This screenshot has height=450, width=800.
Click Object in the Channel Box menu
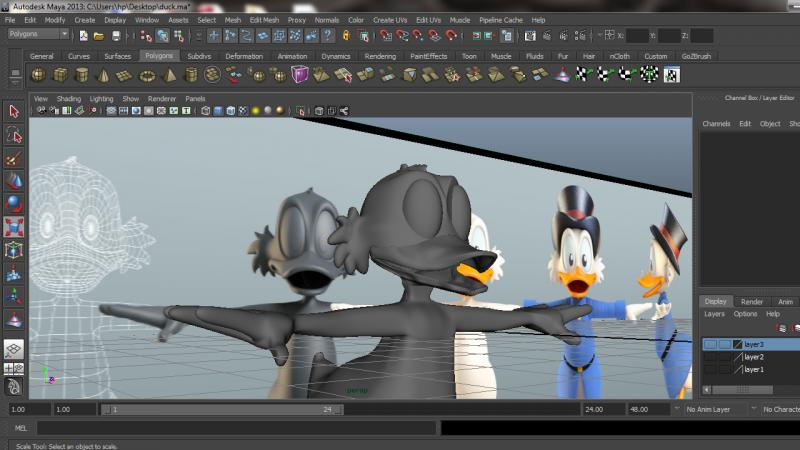pyautogui.click(x=770, y=123)
